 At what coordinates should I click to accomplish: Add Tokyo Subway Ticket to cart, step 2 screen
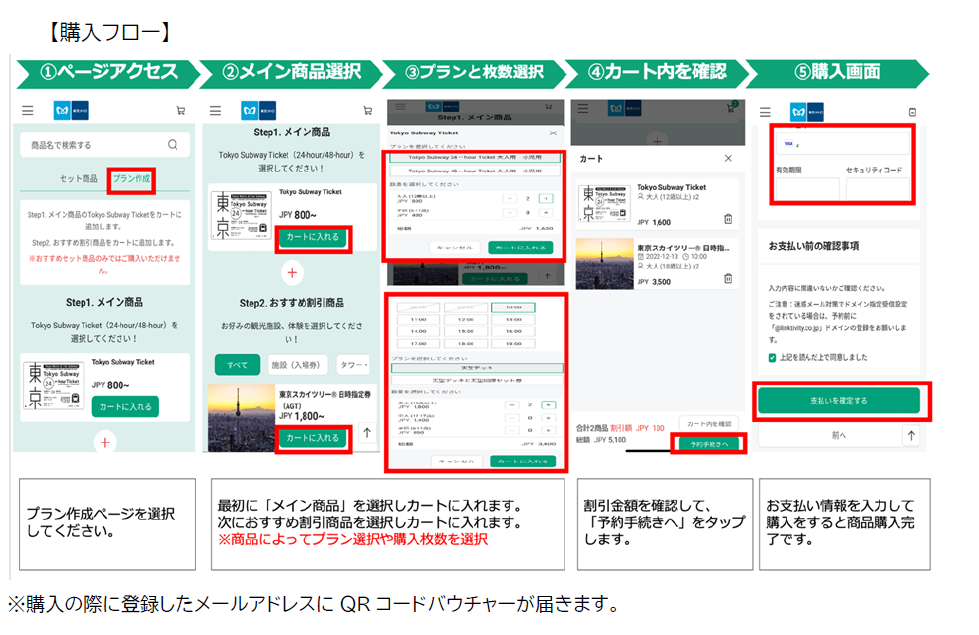pos(313,237)
